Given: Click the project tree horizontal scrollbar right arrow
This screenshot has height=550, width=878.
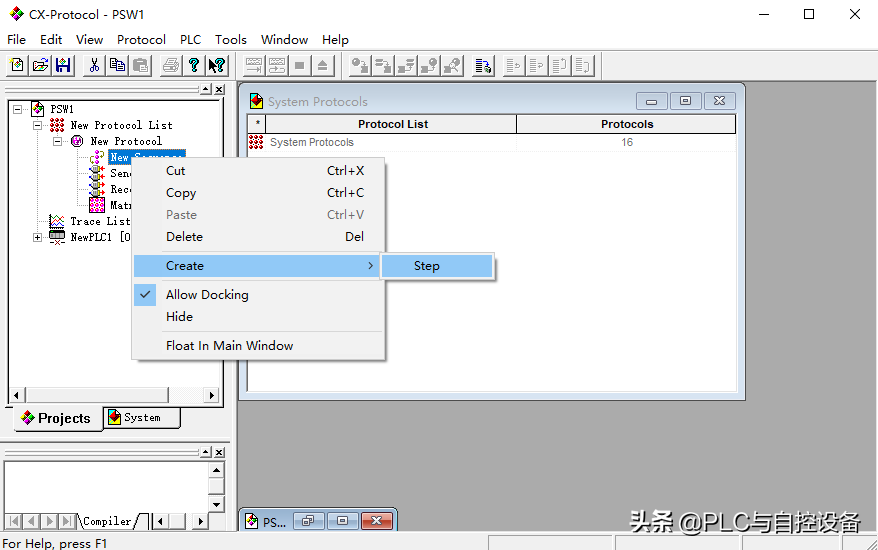Looking at the screenshot, I should (211, 395).
